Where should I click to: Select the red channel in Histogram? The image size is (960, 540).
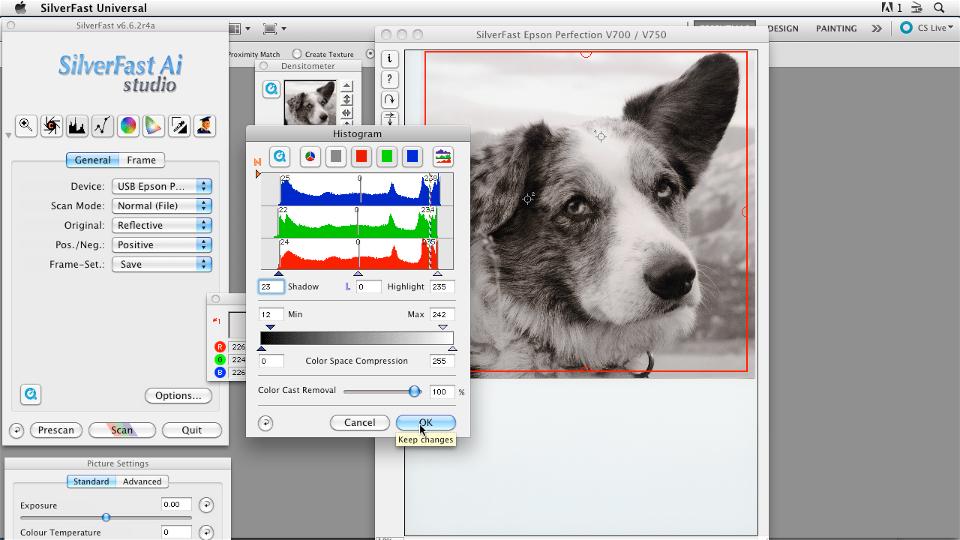point(361,157)
